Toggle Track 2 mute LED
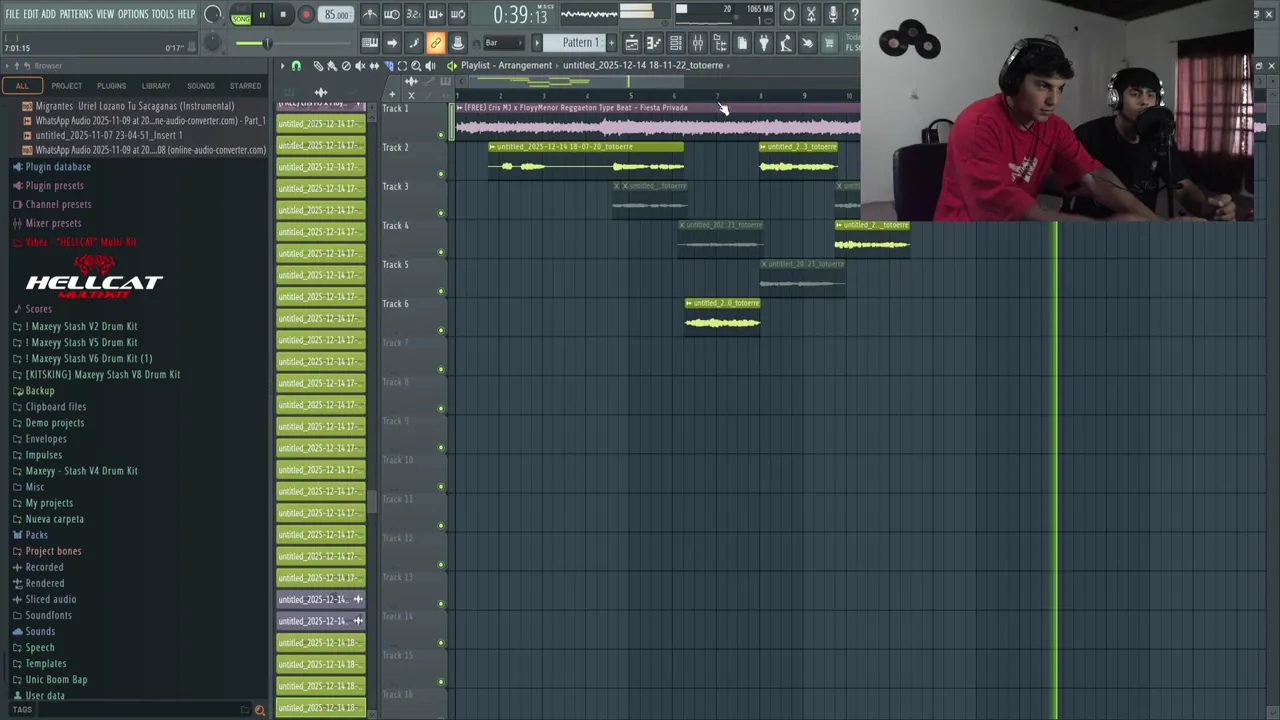1280x720 pixels. tap(441, 173)
